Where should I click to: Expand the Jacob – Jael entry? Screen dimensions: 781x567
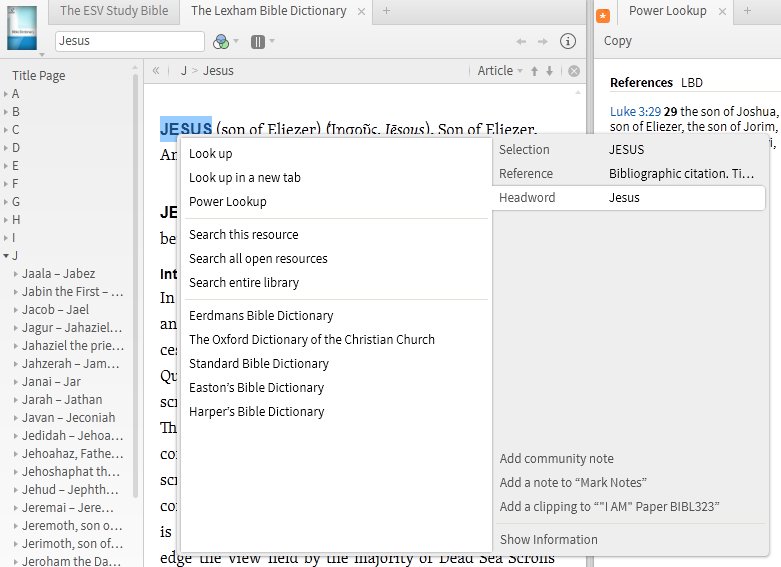pos(16,310)
